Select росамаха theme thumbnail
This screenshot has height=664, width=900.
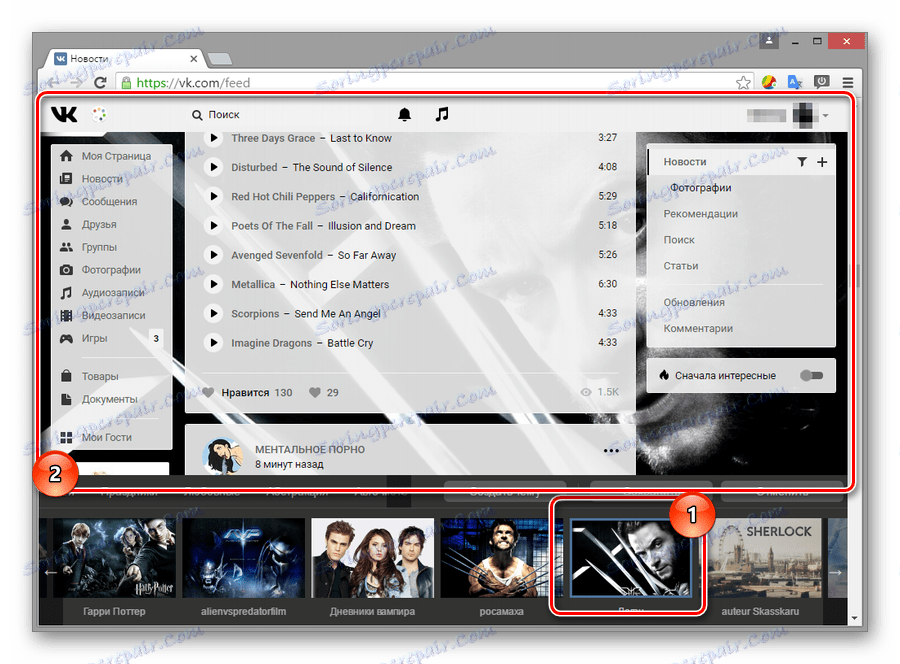pos(502,558)
